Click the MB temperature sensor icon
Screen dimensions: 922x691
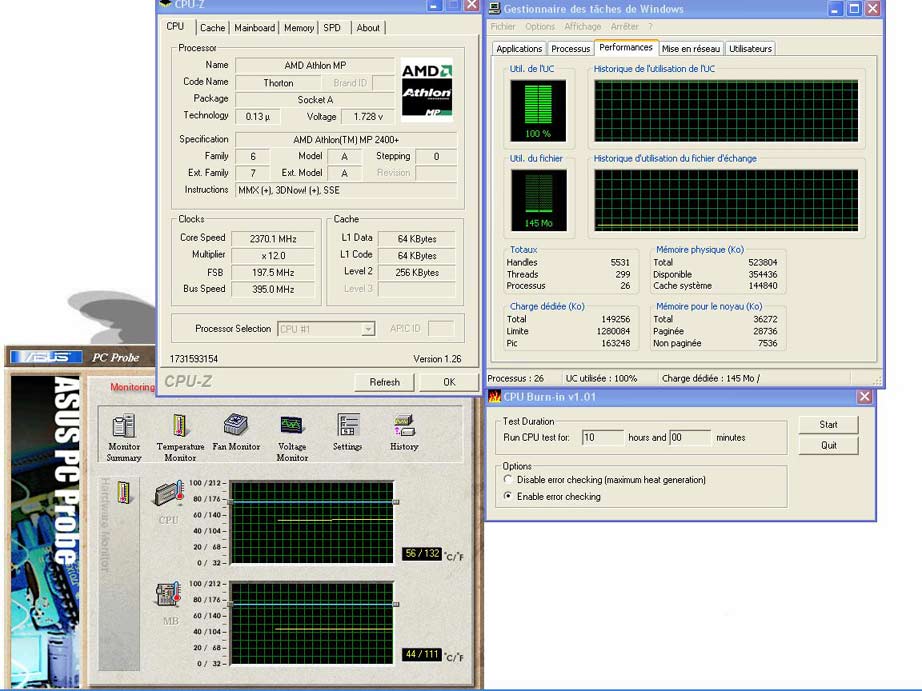click(x=168, y=595)
